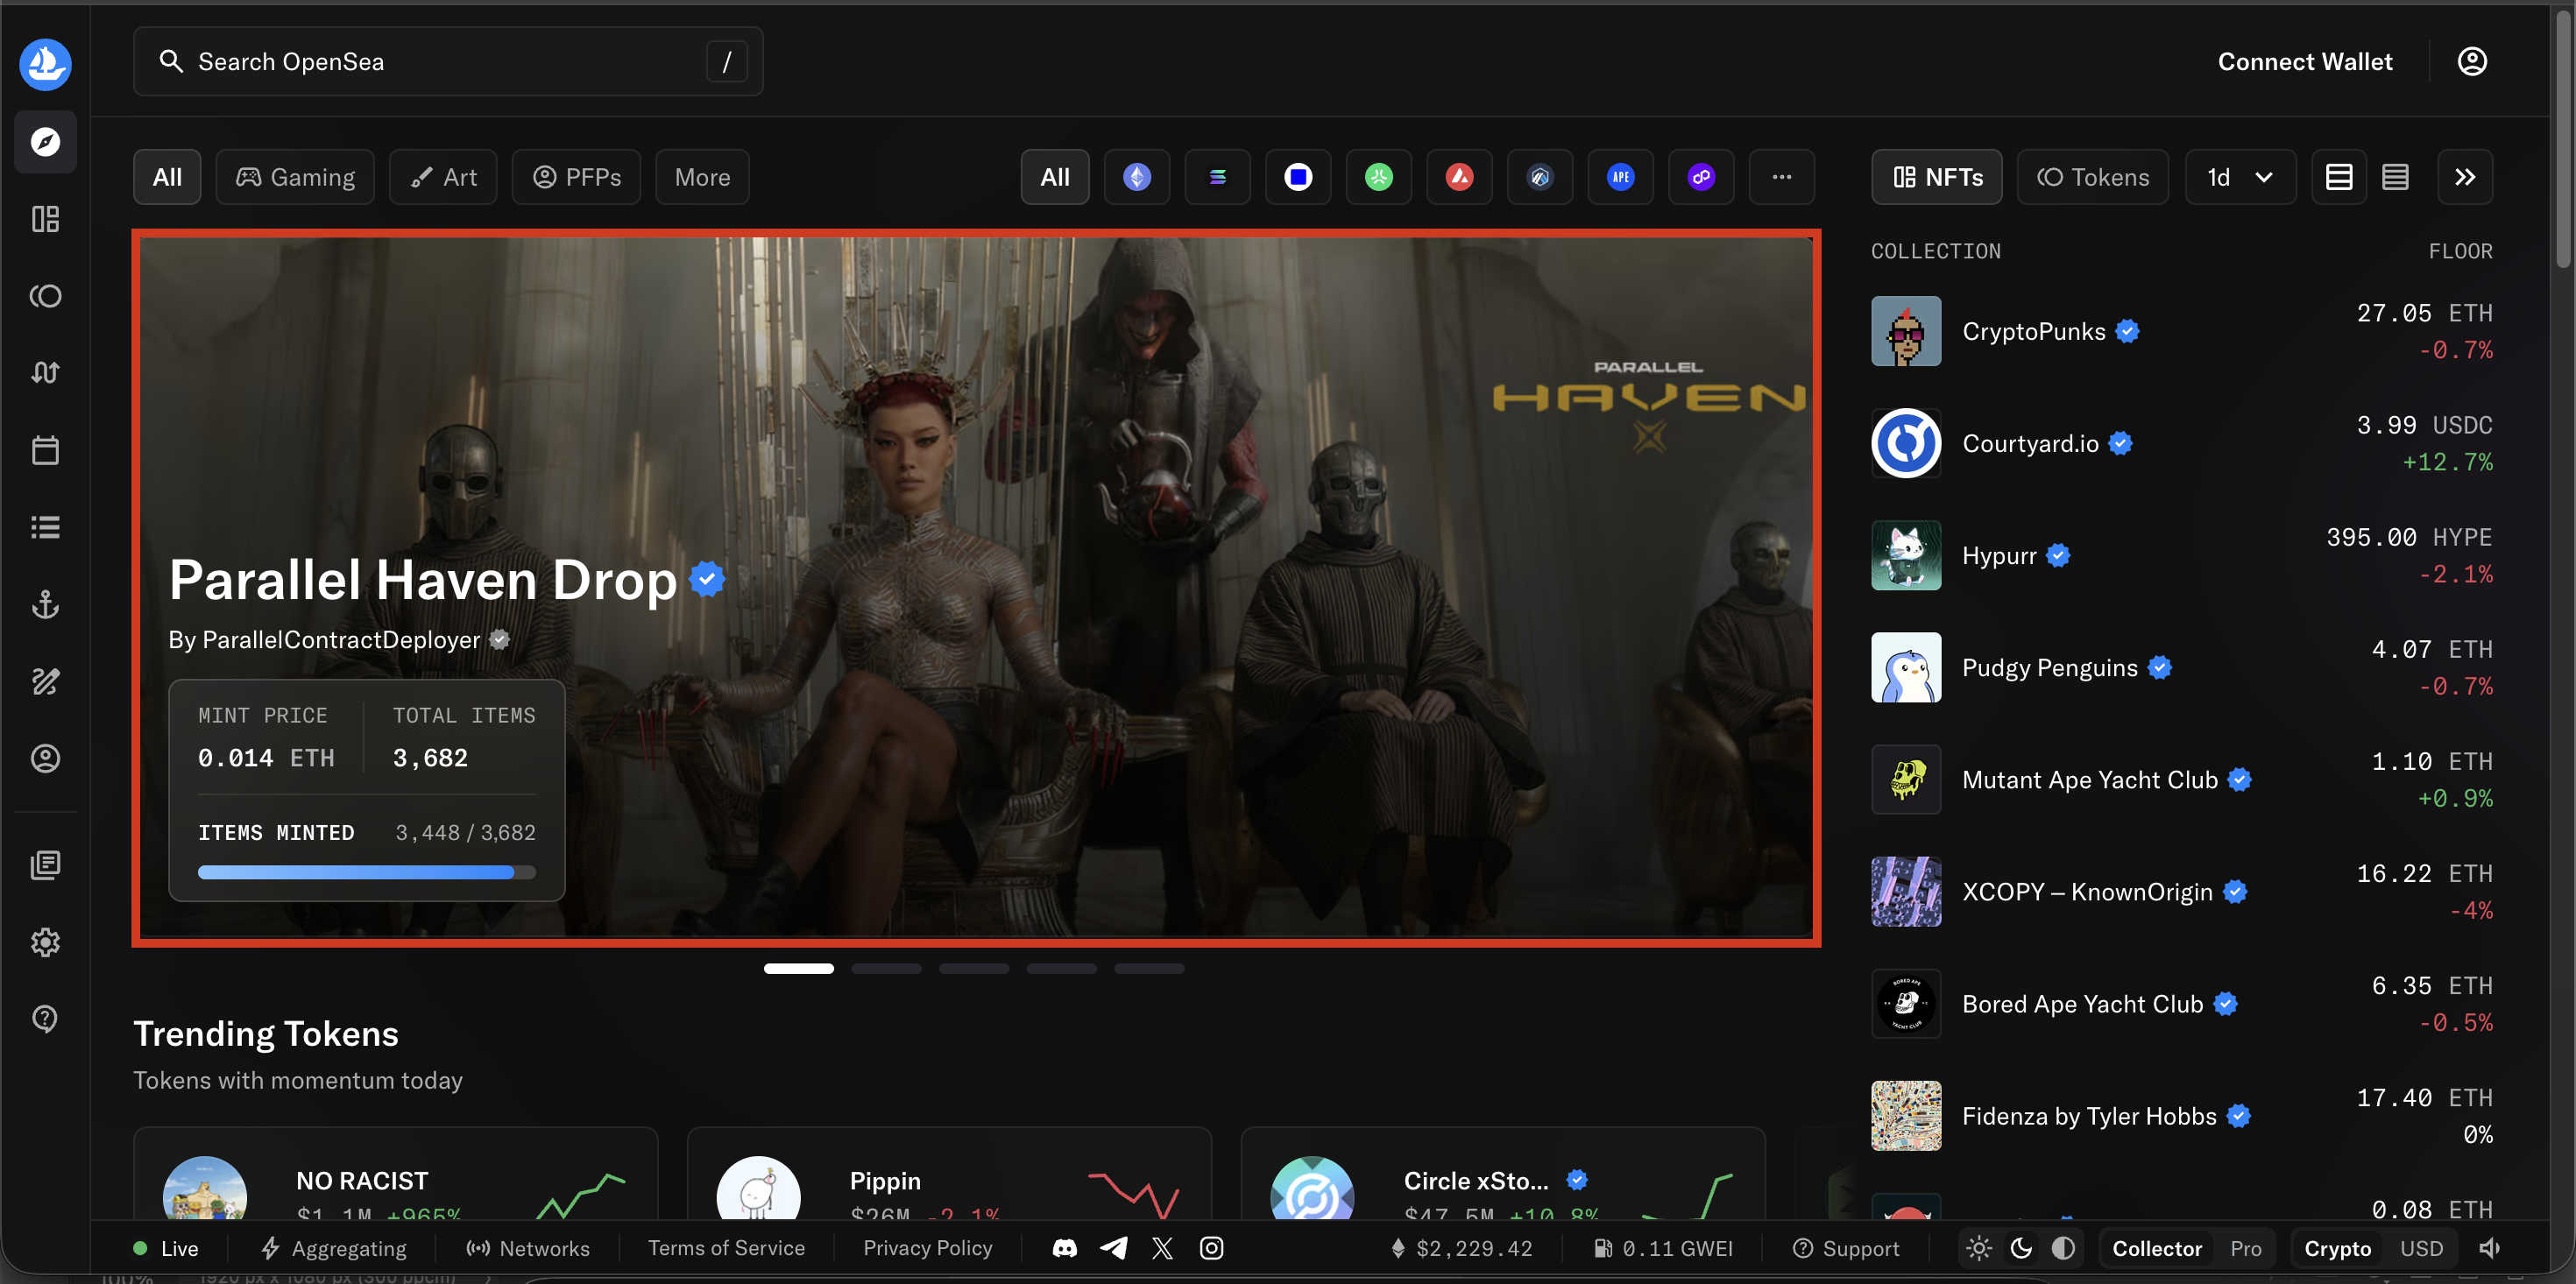Screen dimensions: 2576x1284
Task: Switch to system contrast theme icon
Action: tap(2063, 1248)
